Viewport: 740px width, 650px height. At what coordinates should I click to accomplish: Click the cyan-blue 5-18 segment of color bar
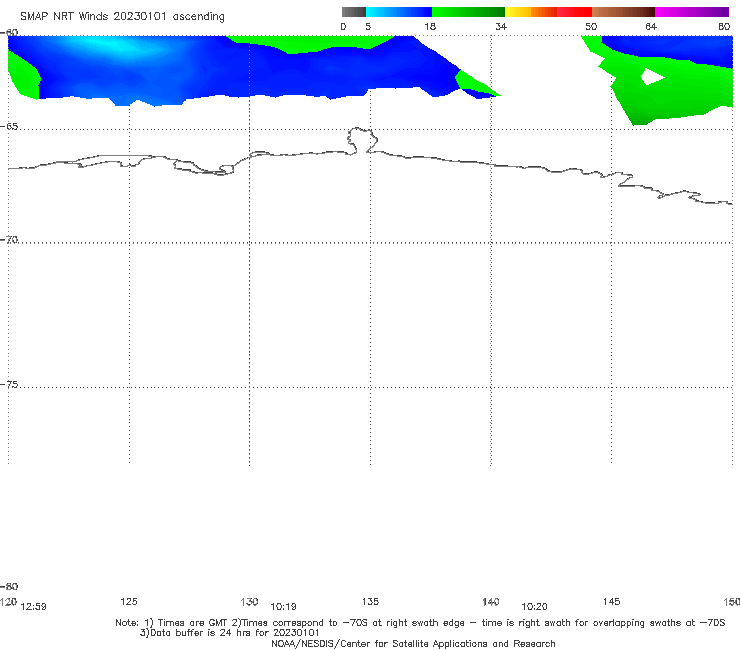[399, 12]
